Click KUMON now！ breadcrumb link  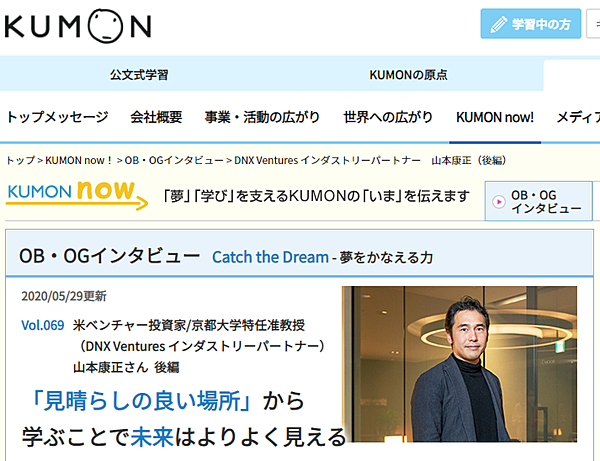coord(79,160)
